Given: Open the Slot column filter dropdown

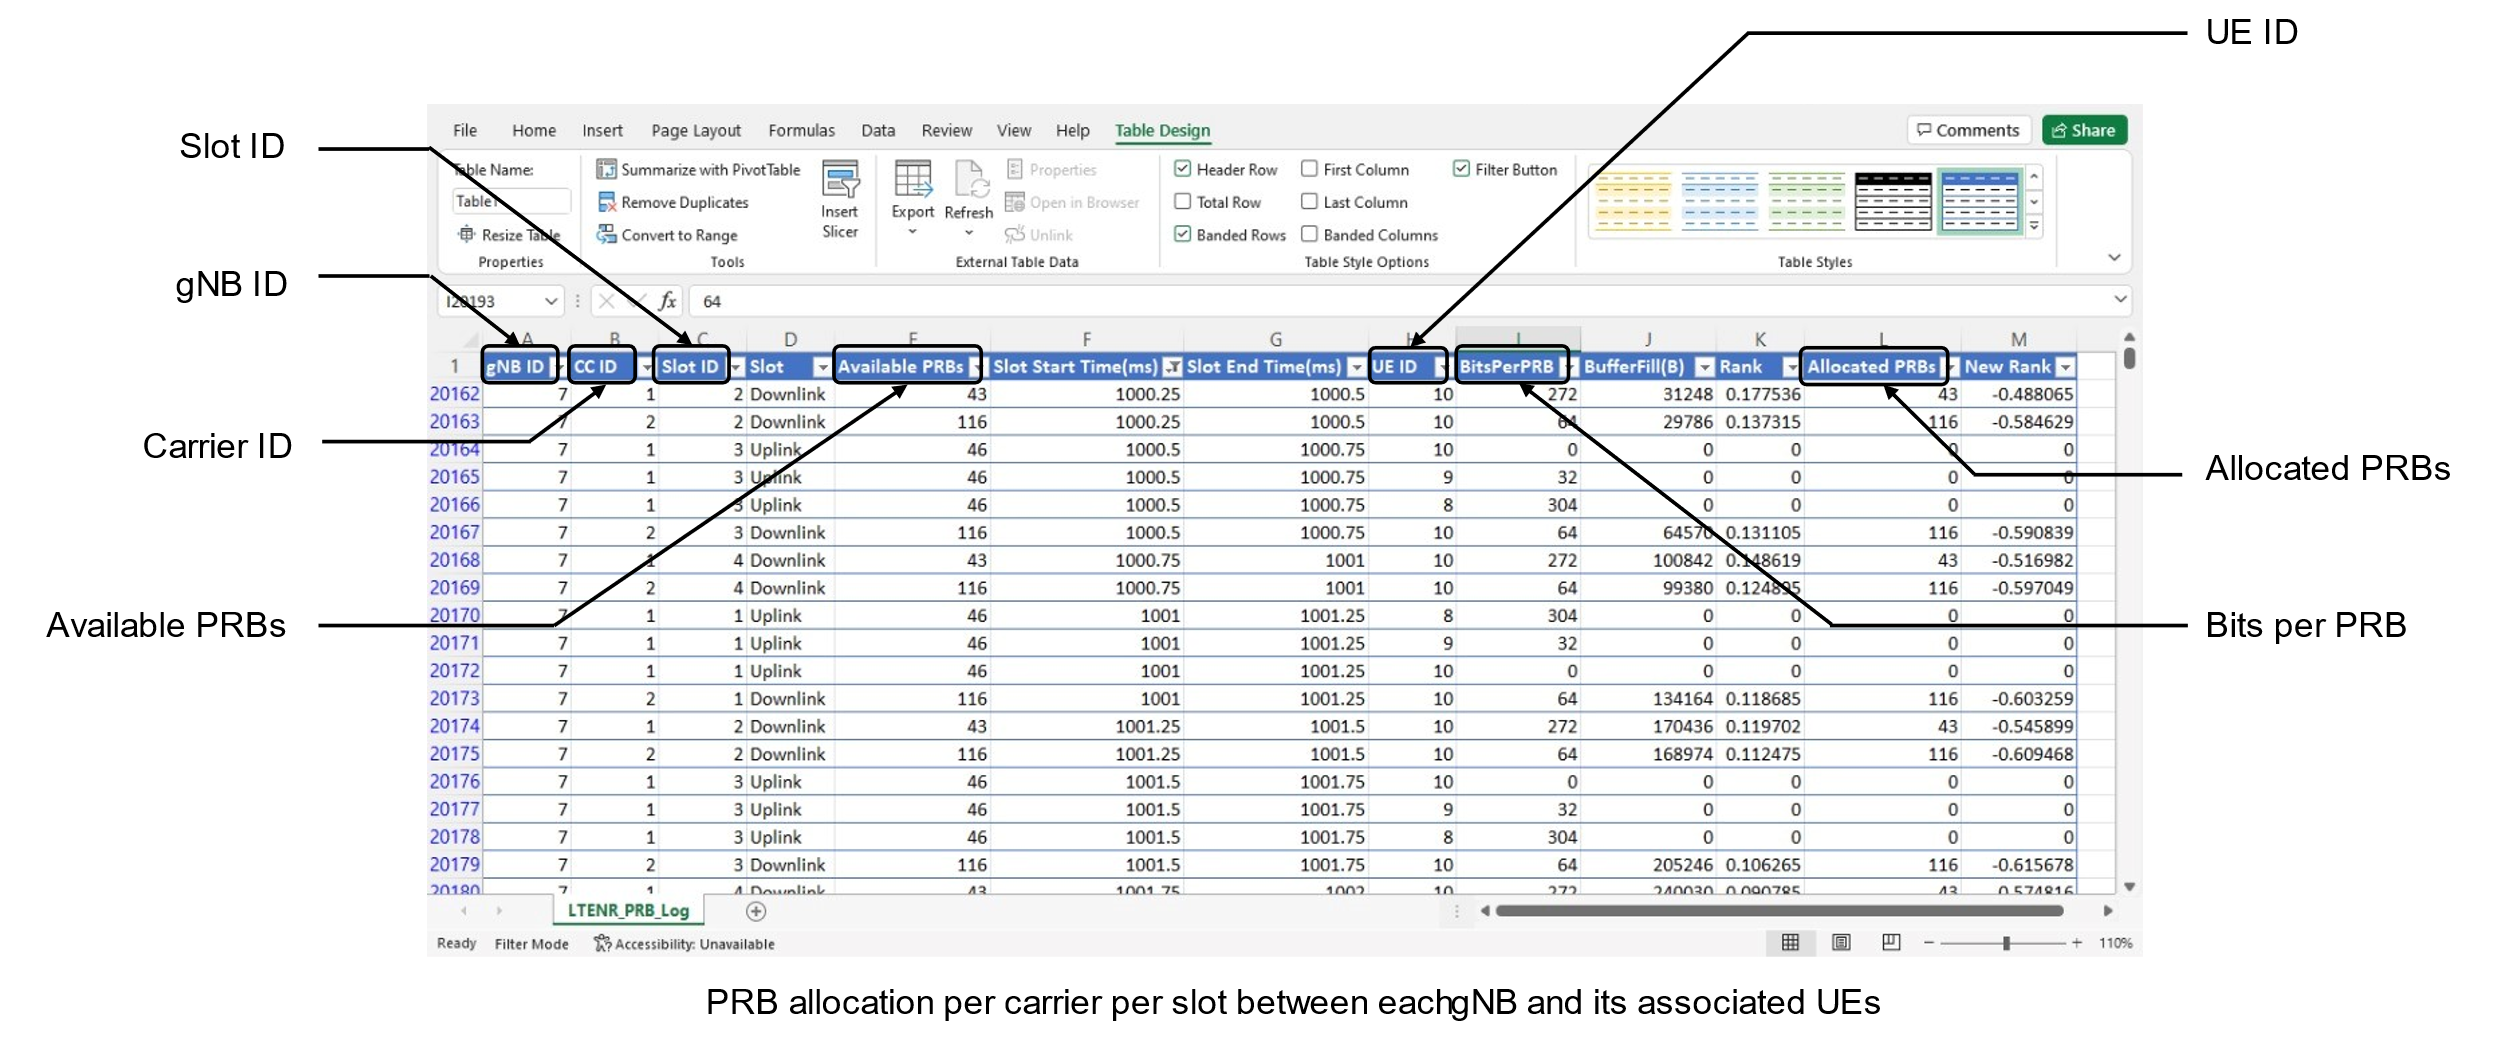Looking at the screenshot, I should pos(821,367).
